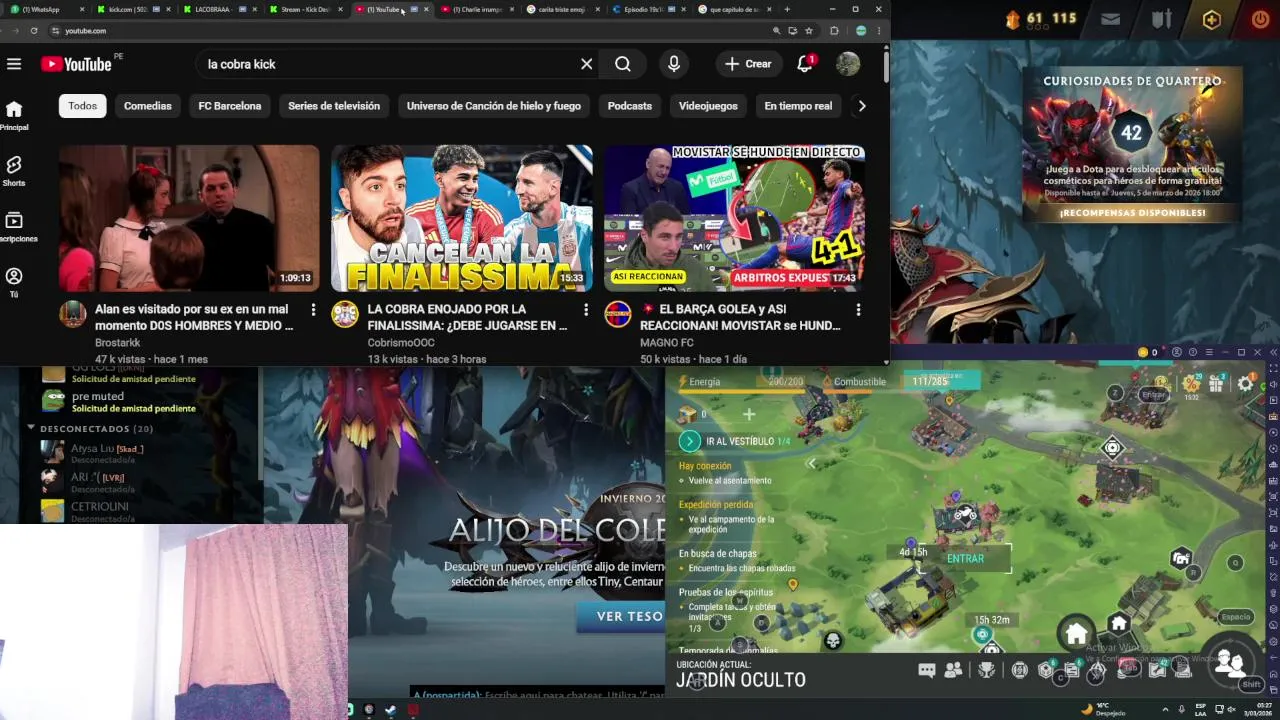Open the YouTube account avatar menu
The height and width of the screenshot is (720, 1280).
pyautogui.click(x=848, y=64)
